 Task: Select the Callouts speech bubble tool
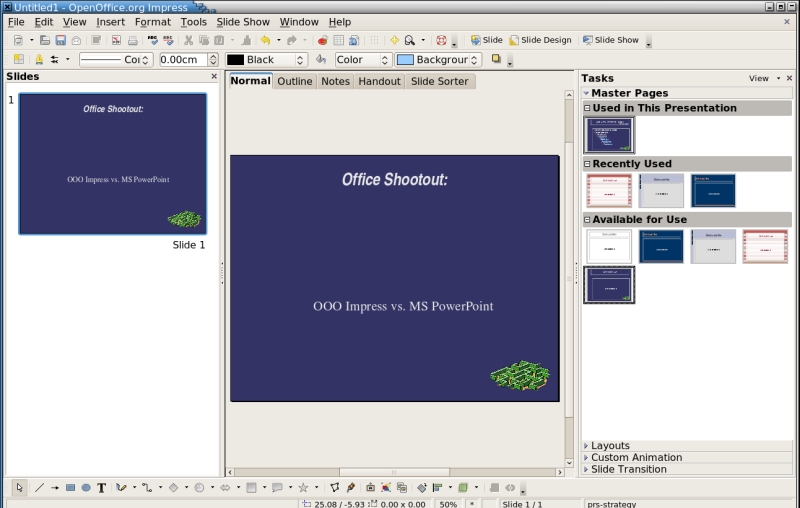pos(277,488)
